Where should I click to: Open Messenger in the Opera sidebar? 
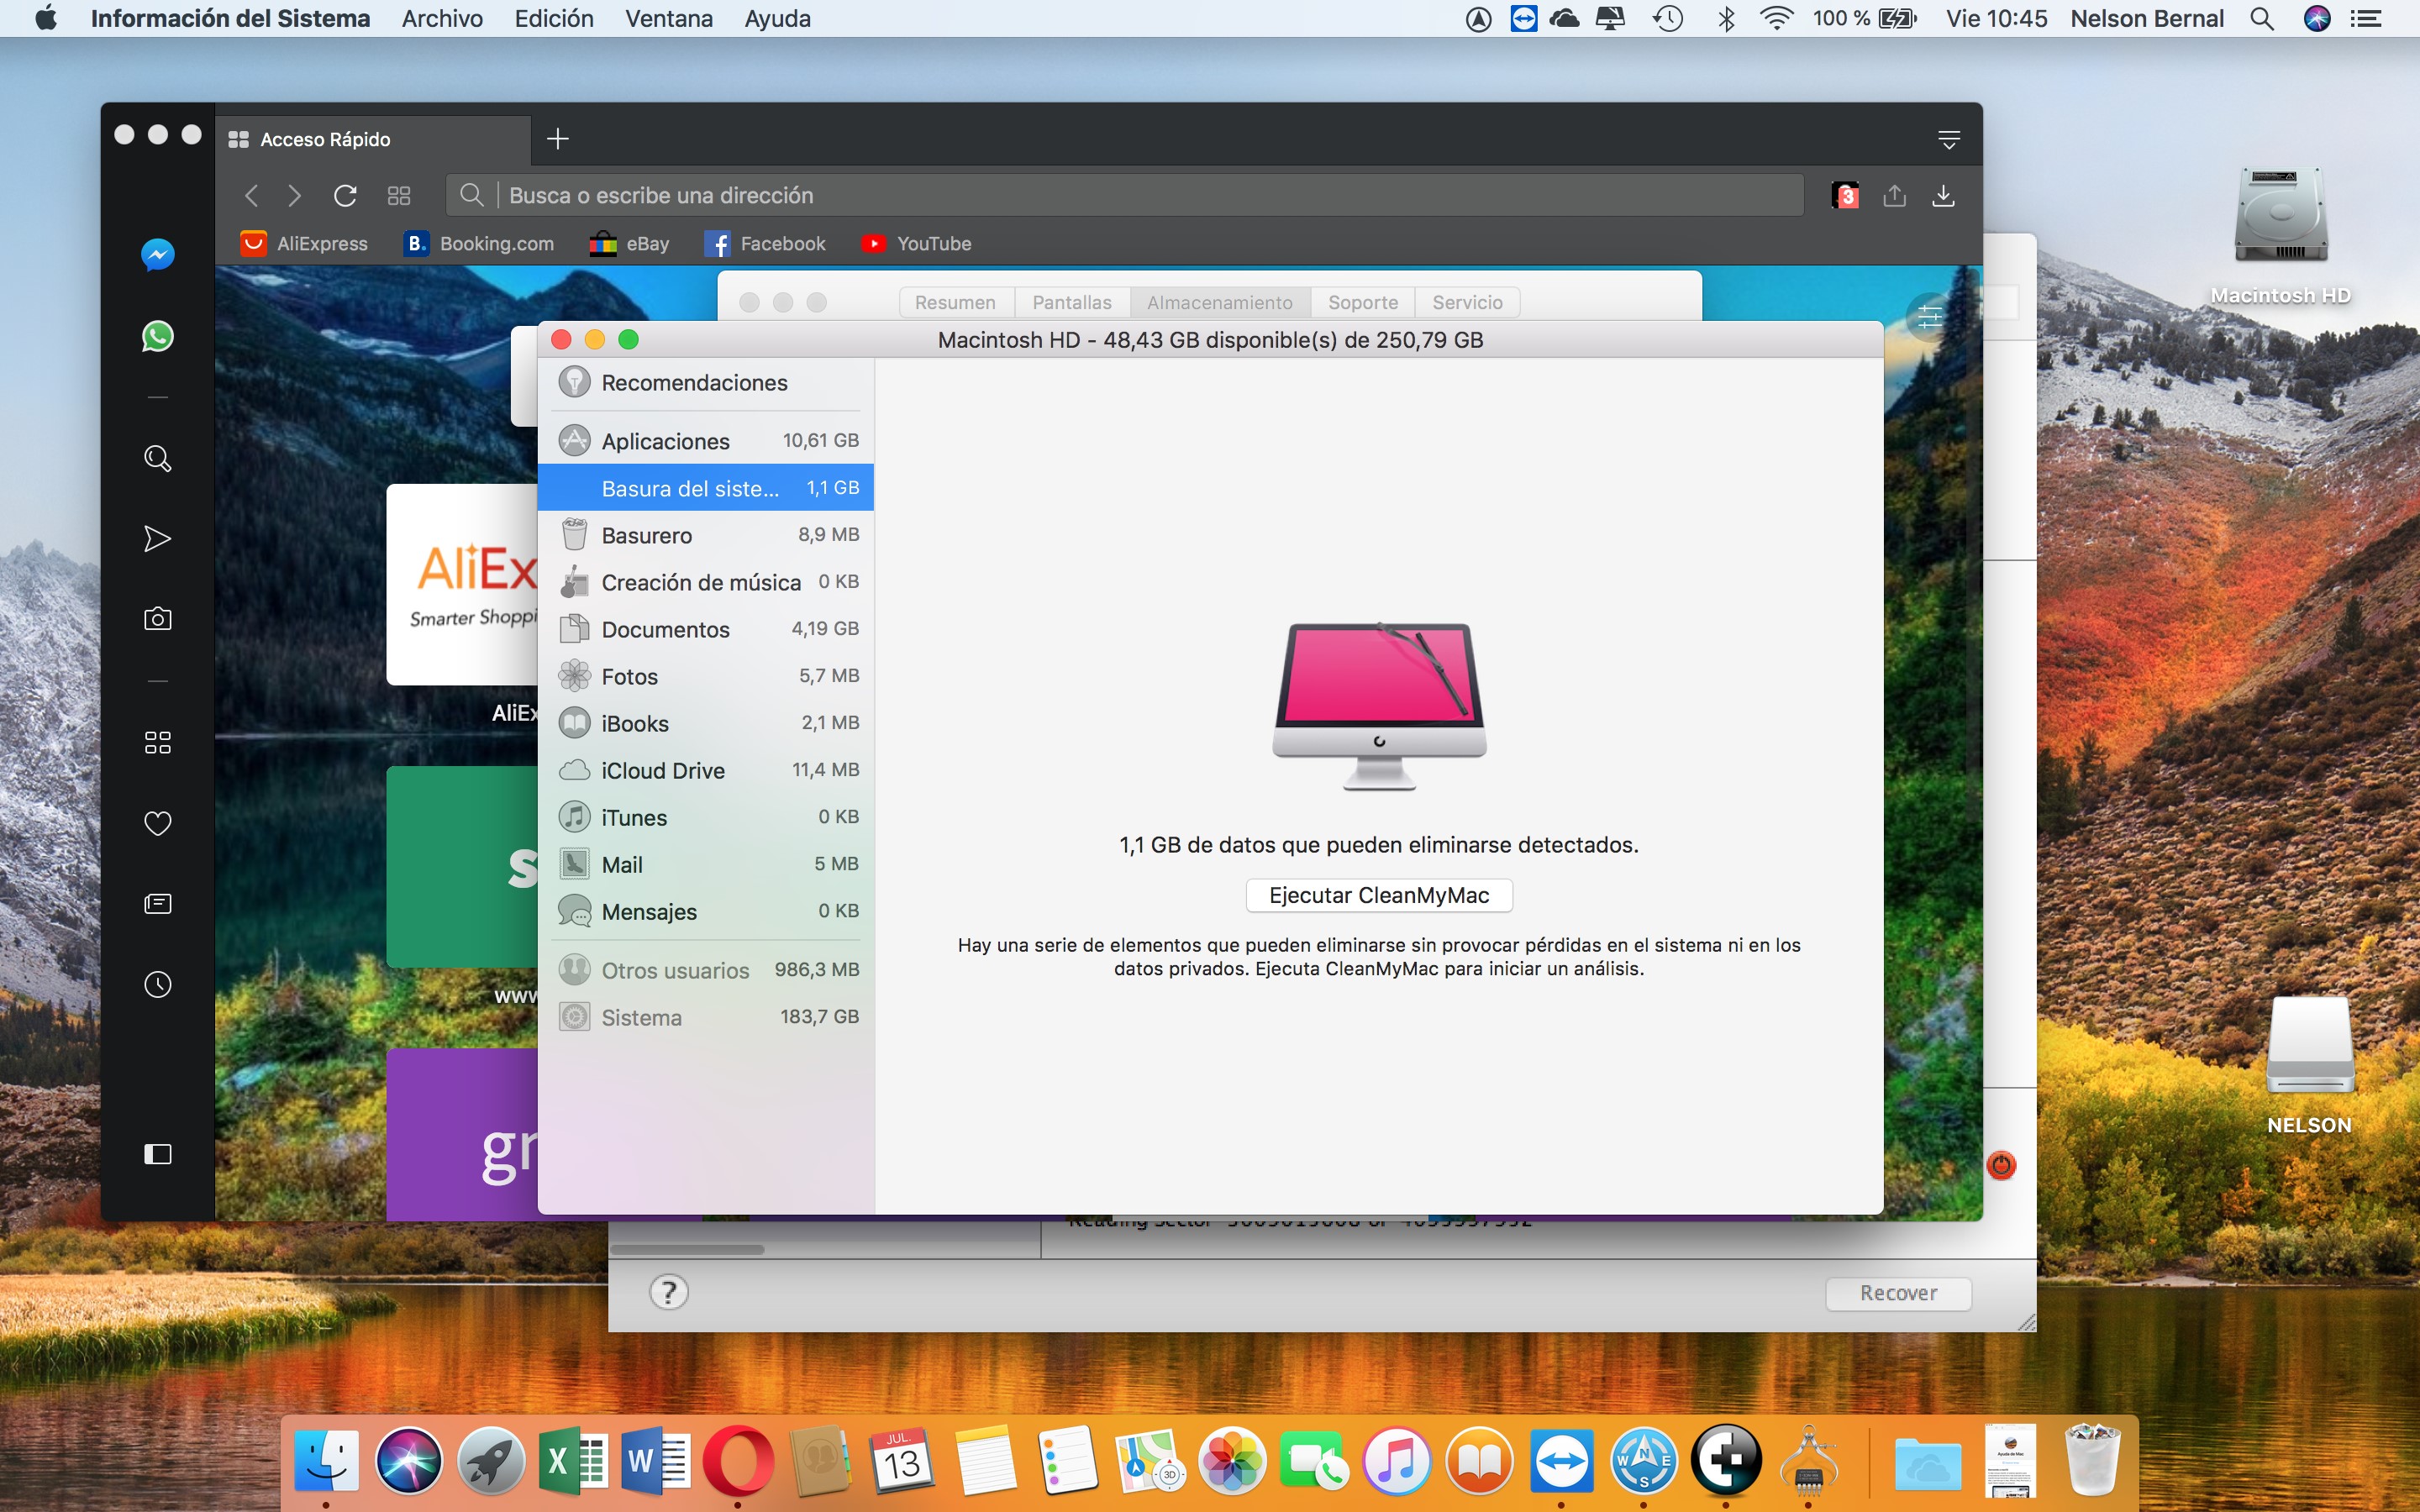point(157,255)
